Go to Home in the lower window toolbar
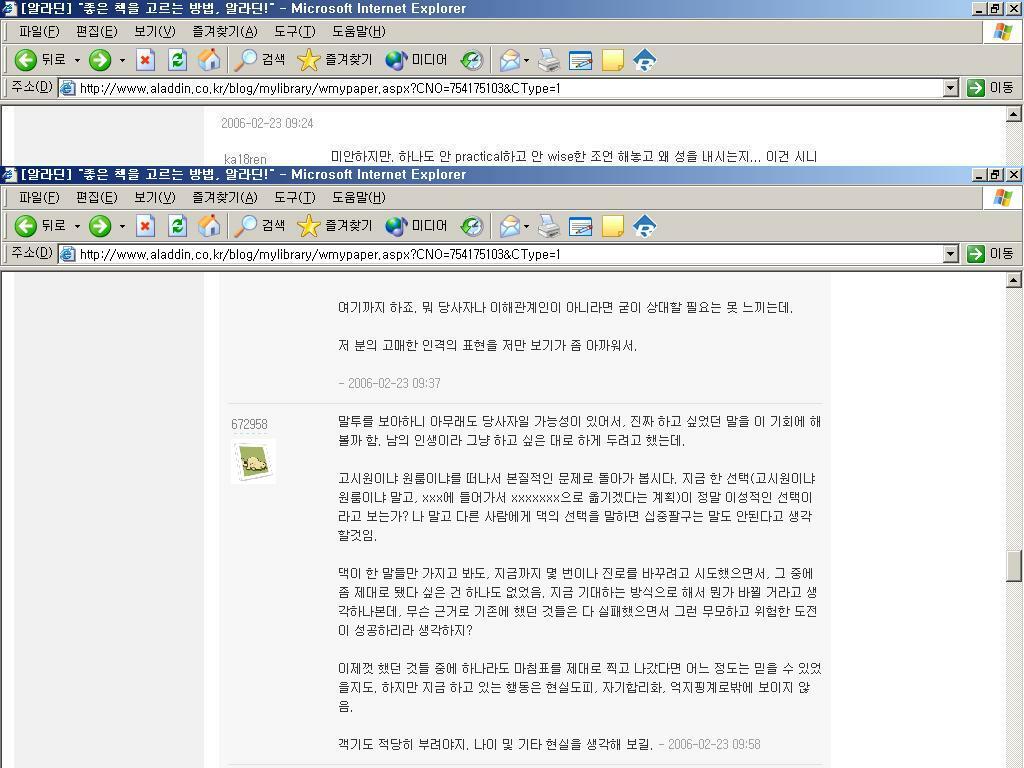Image resolution: width=1024 pixels, height=768 pixels. click(209, 226)
